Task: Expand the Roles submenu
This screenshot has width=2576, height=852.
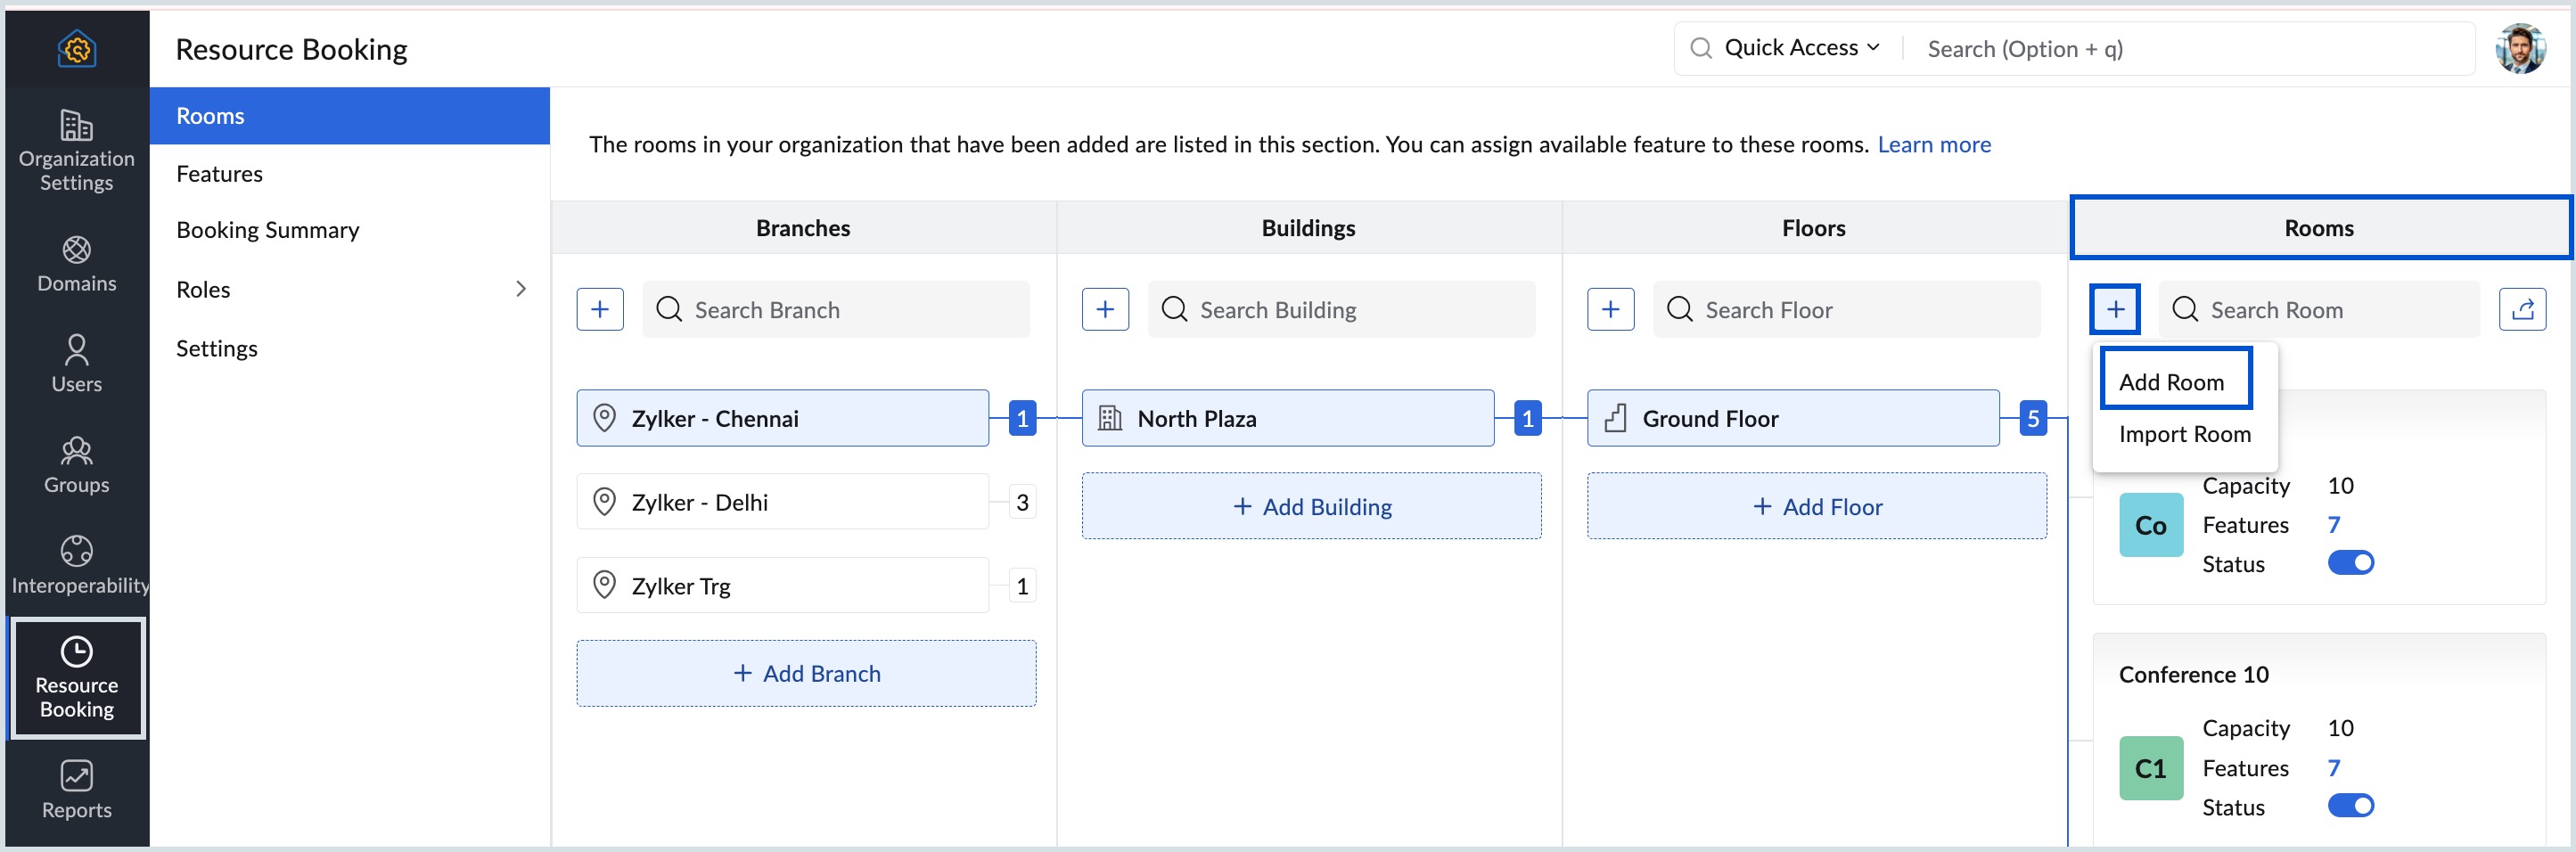Action: pyautogui.click(x=520, y=289)
